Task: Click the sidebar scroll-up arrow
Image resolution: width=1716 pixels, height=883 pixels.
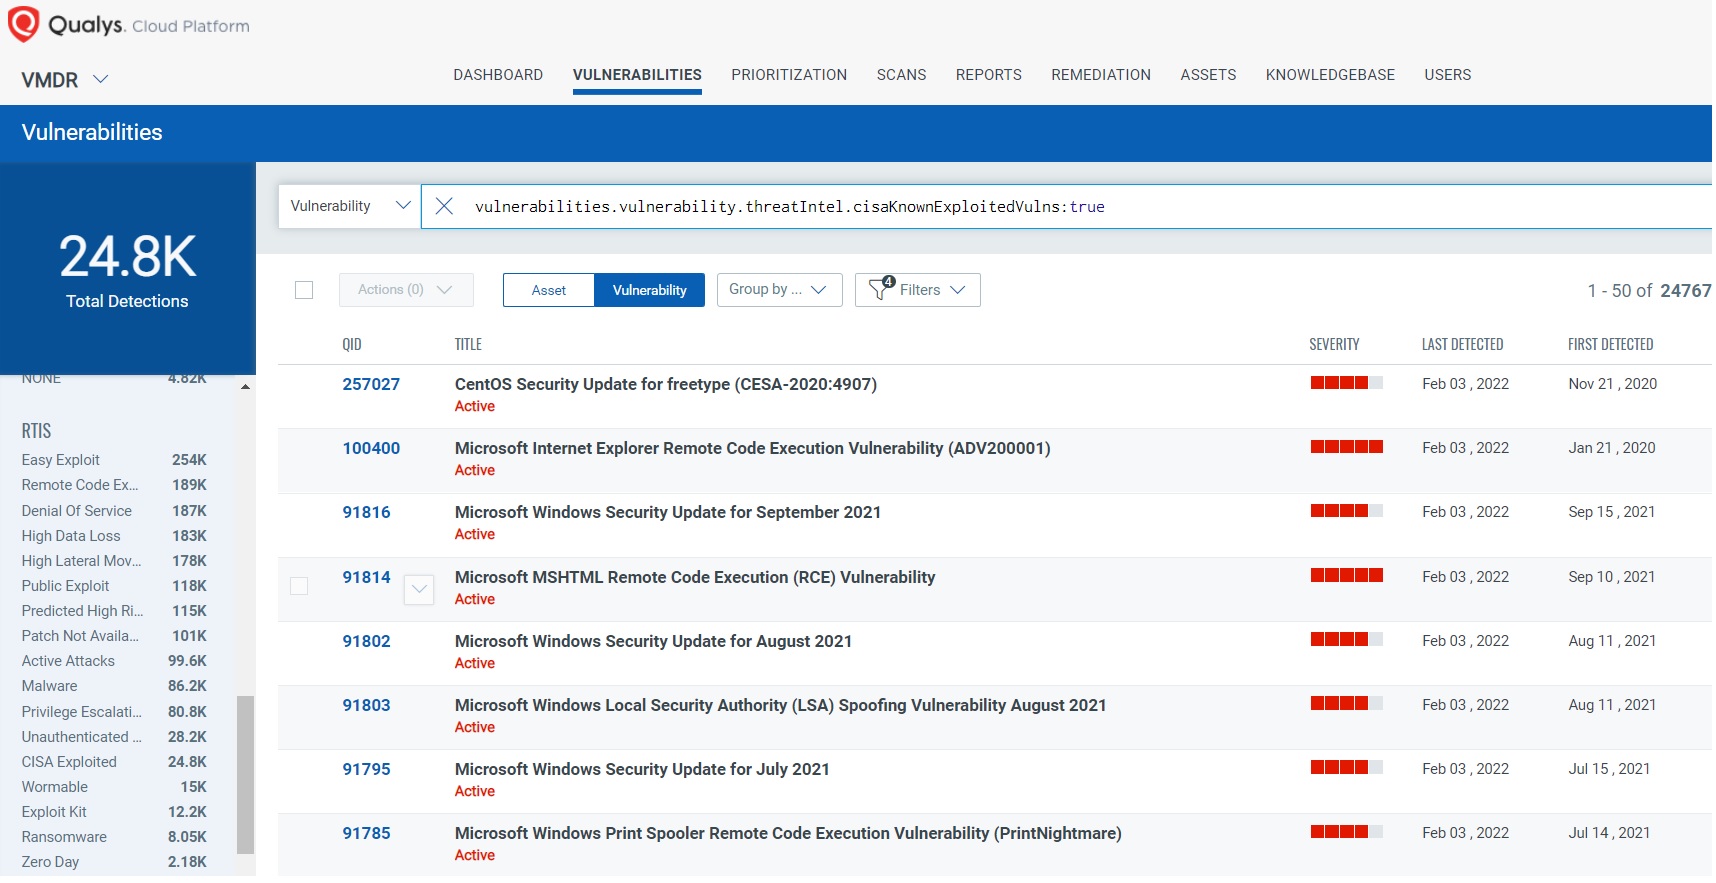Action: coord(245,387)
